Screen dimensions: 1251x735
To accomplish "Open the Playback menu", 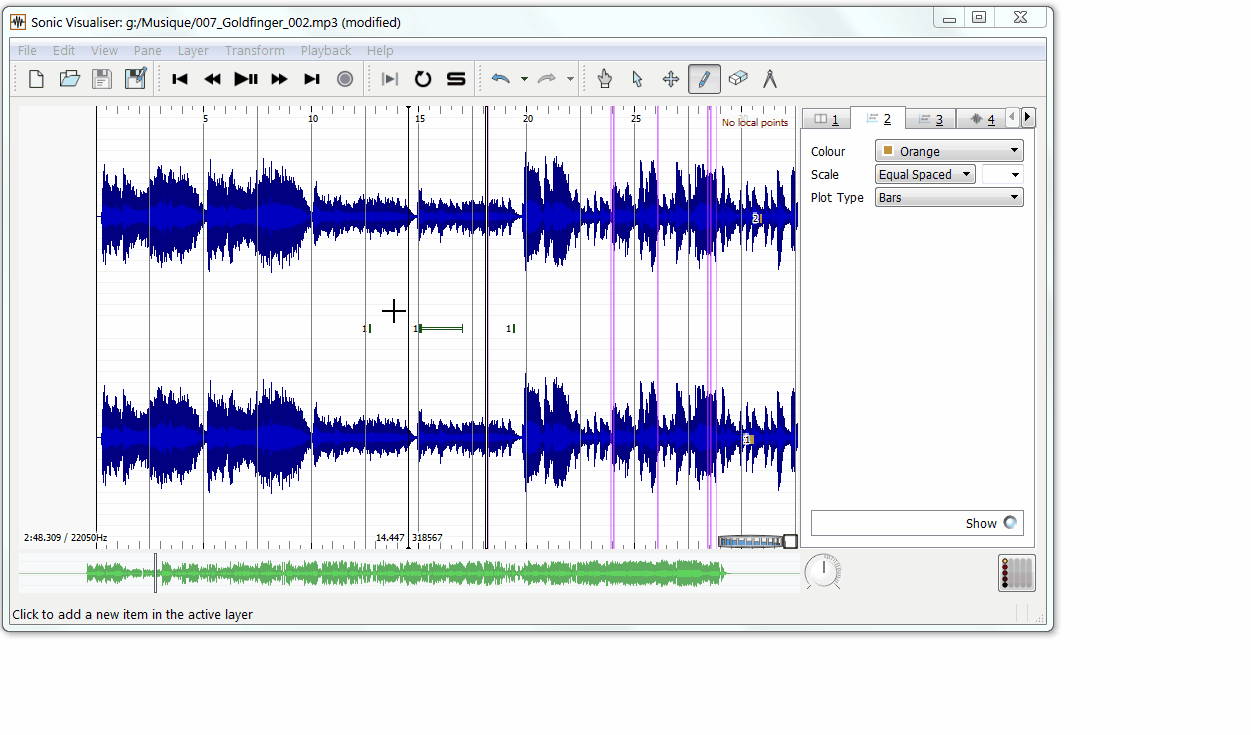I will (326, 50).
